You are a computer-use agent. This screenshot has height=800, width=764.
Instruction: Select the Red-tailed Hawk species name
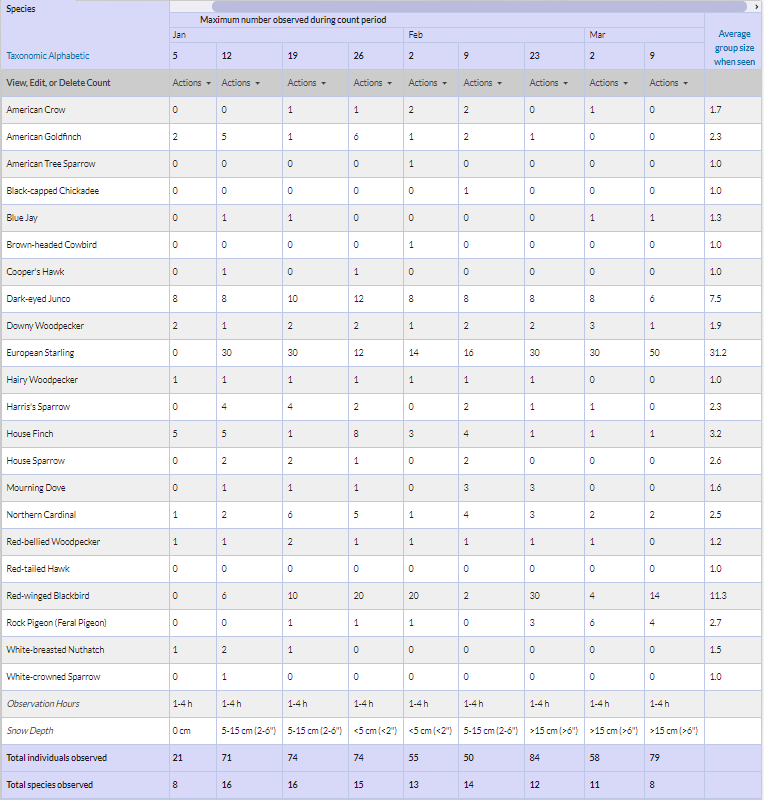(x=38, y=569)
